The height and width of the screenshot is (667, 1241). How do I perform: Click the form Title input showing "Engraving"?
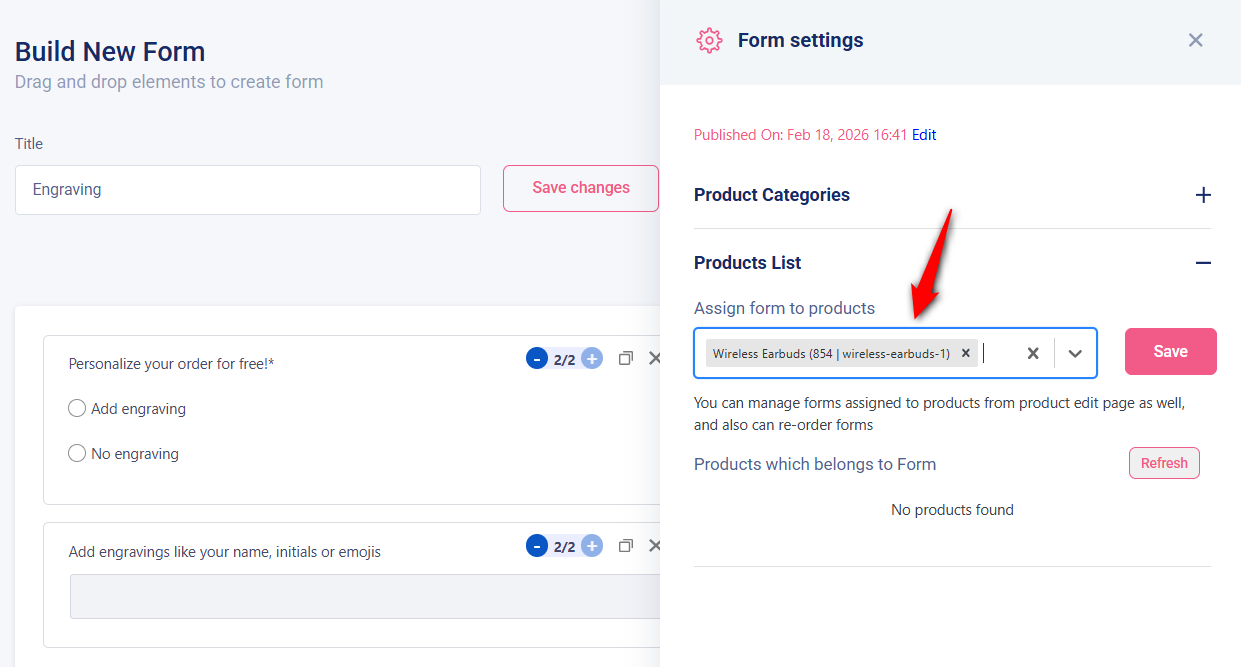(247, 190)
